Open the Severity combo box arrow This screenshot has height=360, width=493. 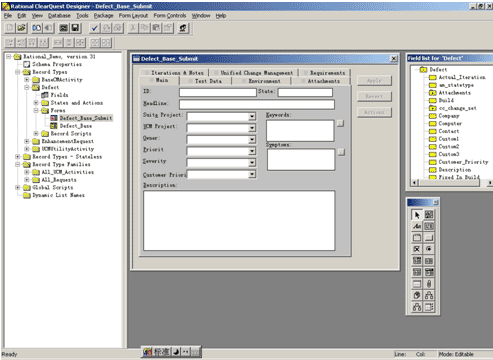point(252,163)
